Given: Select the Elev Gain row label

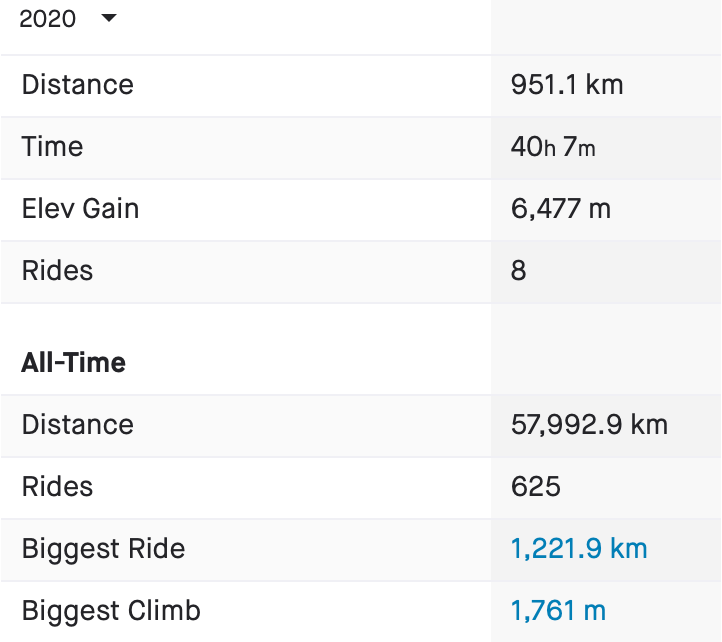Looking at the screenshot, I should tap(80, 209).
